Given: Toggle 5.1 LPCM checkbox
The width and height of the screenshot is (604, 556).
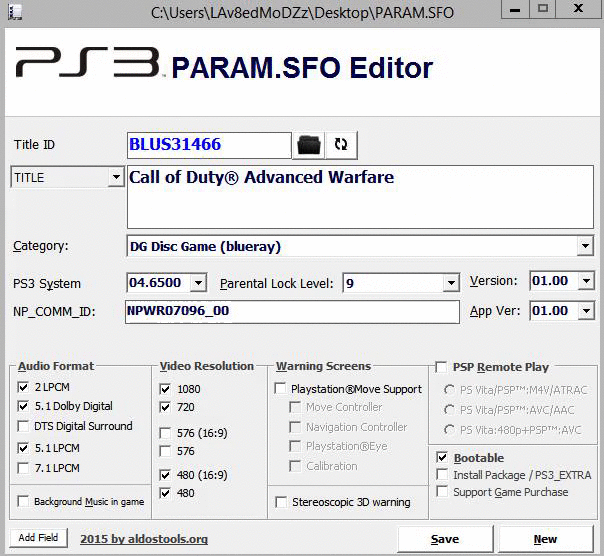Looking at the screenshot, I should pyautogui.click(x=23, y=448).
